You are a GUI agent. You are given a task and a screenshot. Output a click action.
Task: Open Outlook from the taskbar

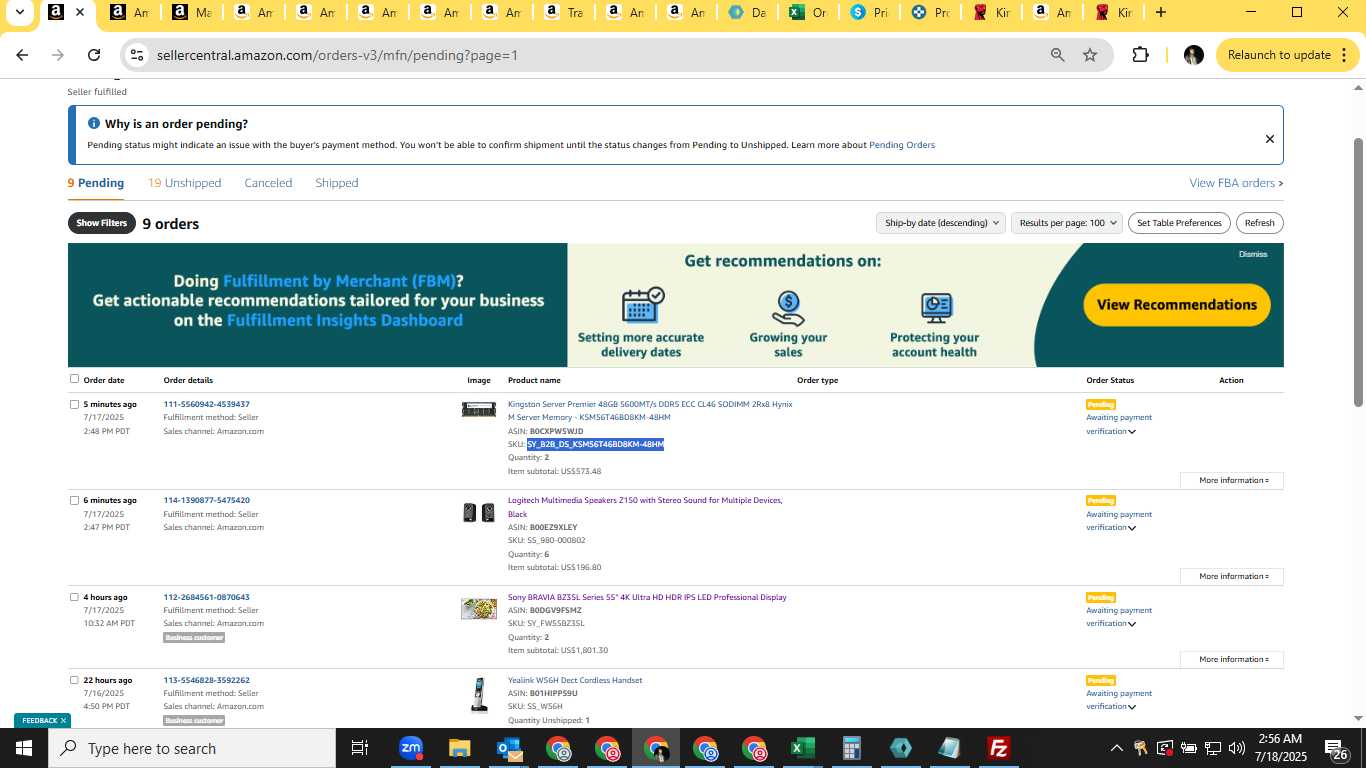[x=508, y=748]
